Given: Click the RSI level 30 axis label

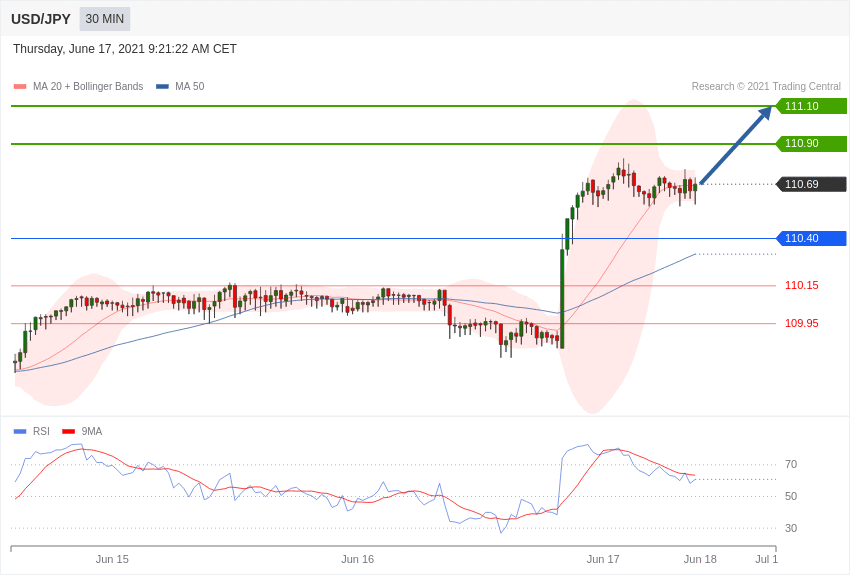Looking at the screenshot, I should 791,528.
